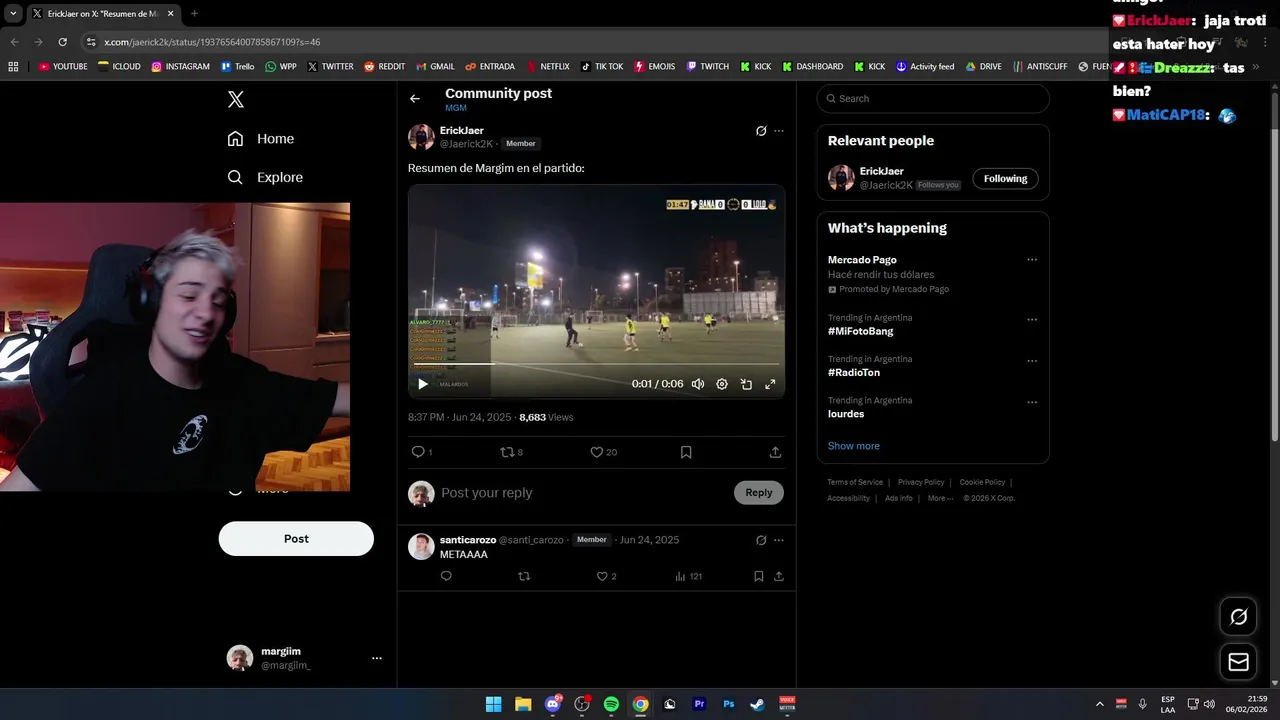Open more options for #RadioTon trend
This screenshot has height=720, width=1280.
(1032, 361)
